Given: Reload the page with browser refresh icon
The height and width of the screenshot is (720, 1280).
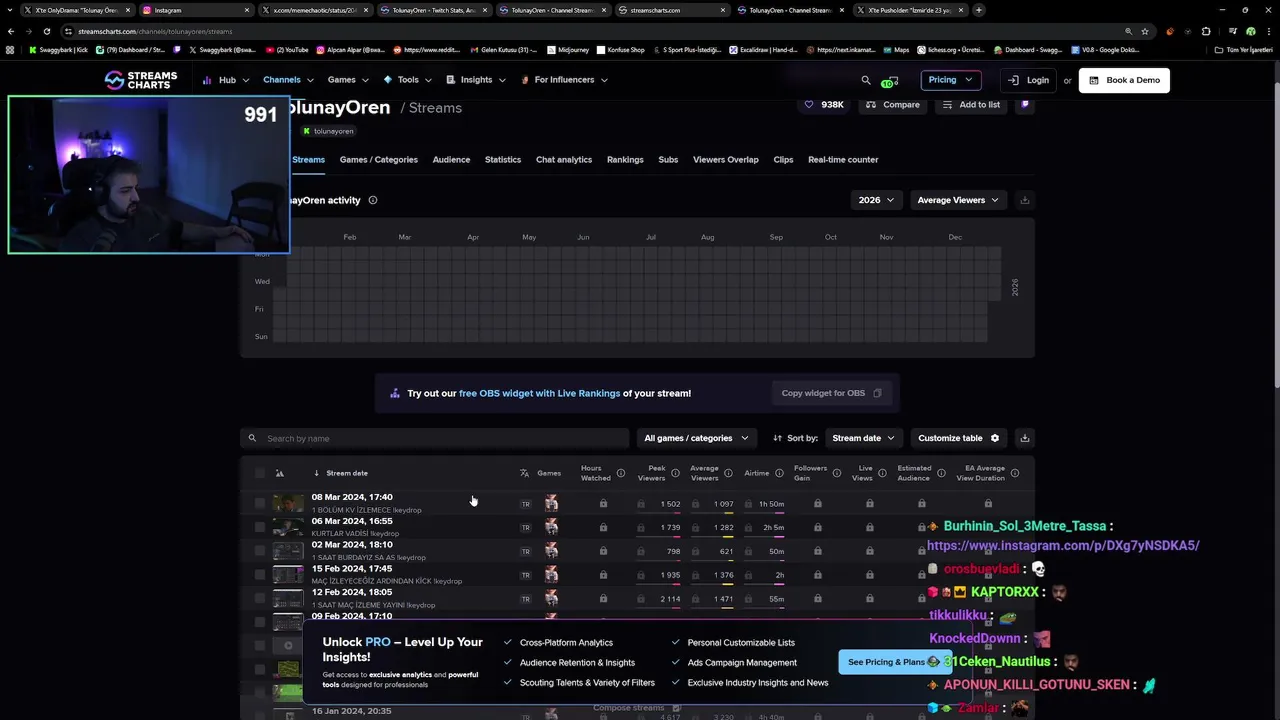Looking at the screenshot, I should tap(48, 31).
